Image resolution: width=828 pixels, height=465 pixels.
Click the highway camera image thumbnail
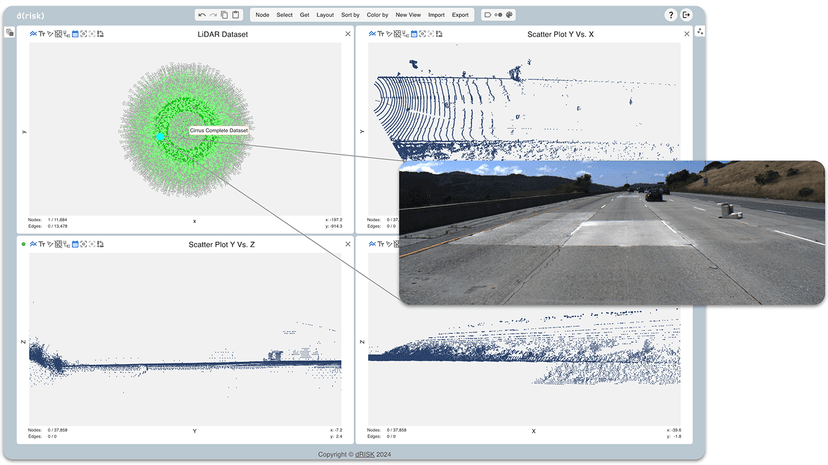pyautogui.click(x=612, y=232)
